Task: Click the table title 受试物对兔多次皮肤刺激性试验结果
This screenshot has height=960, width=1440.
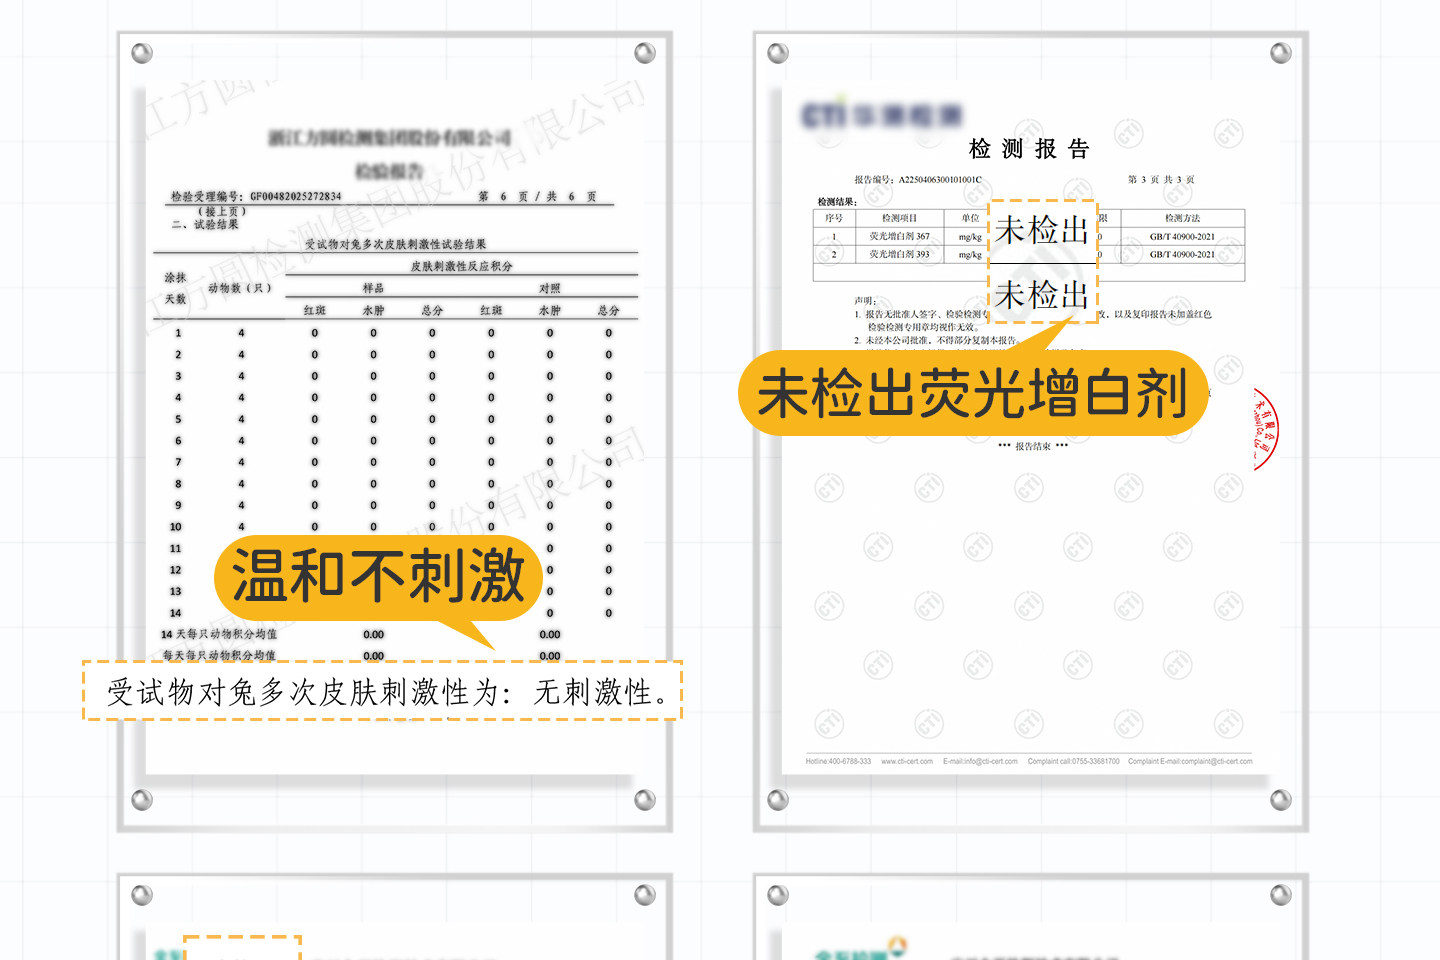Action: [x=396, y=244]
